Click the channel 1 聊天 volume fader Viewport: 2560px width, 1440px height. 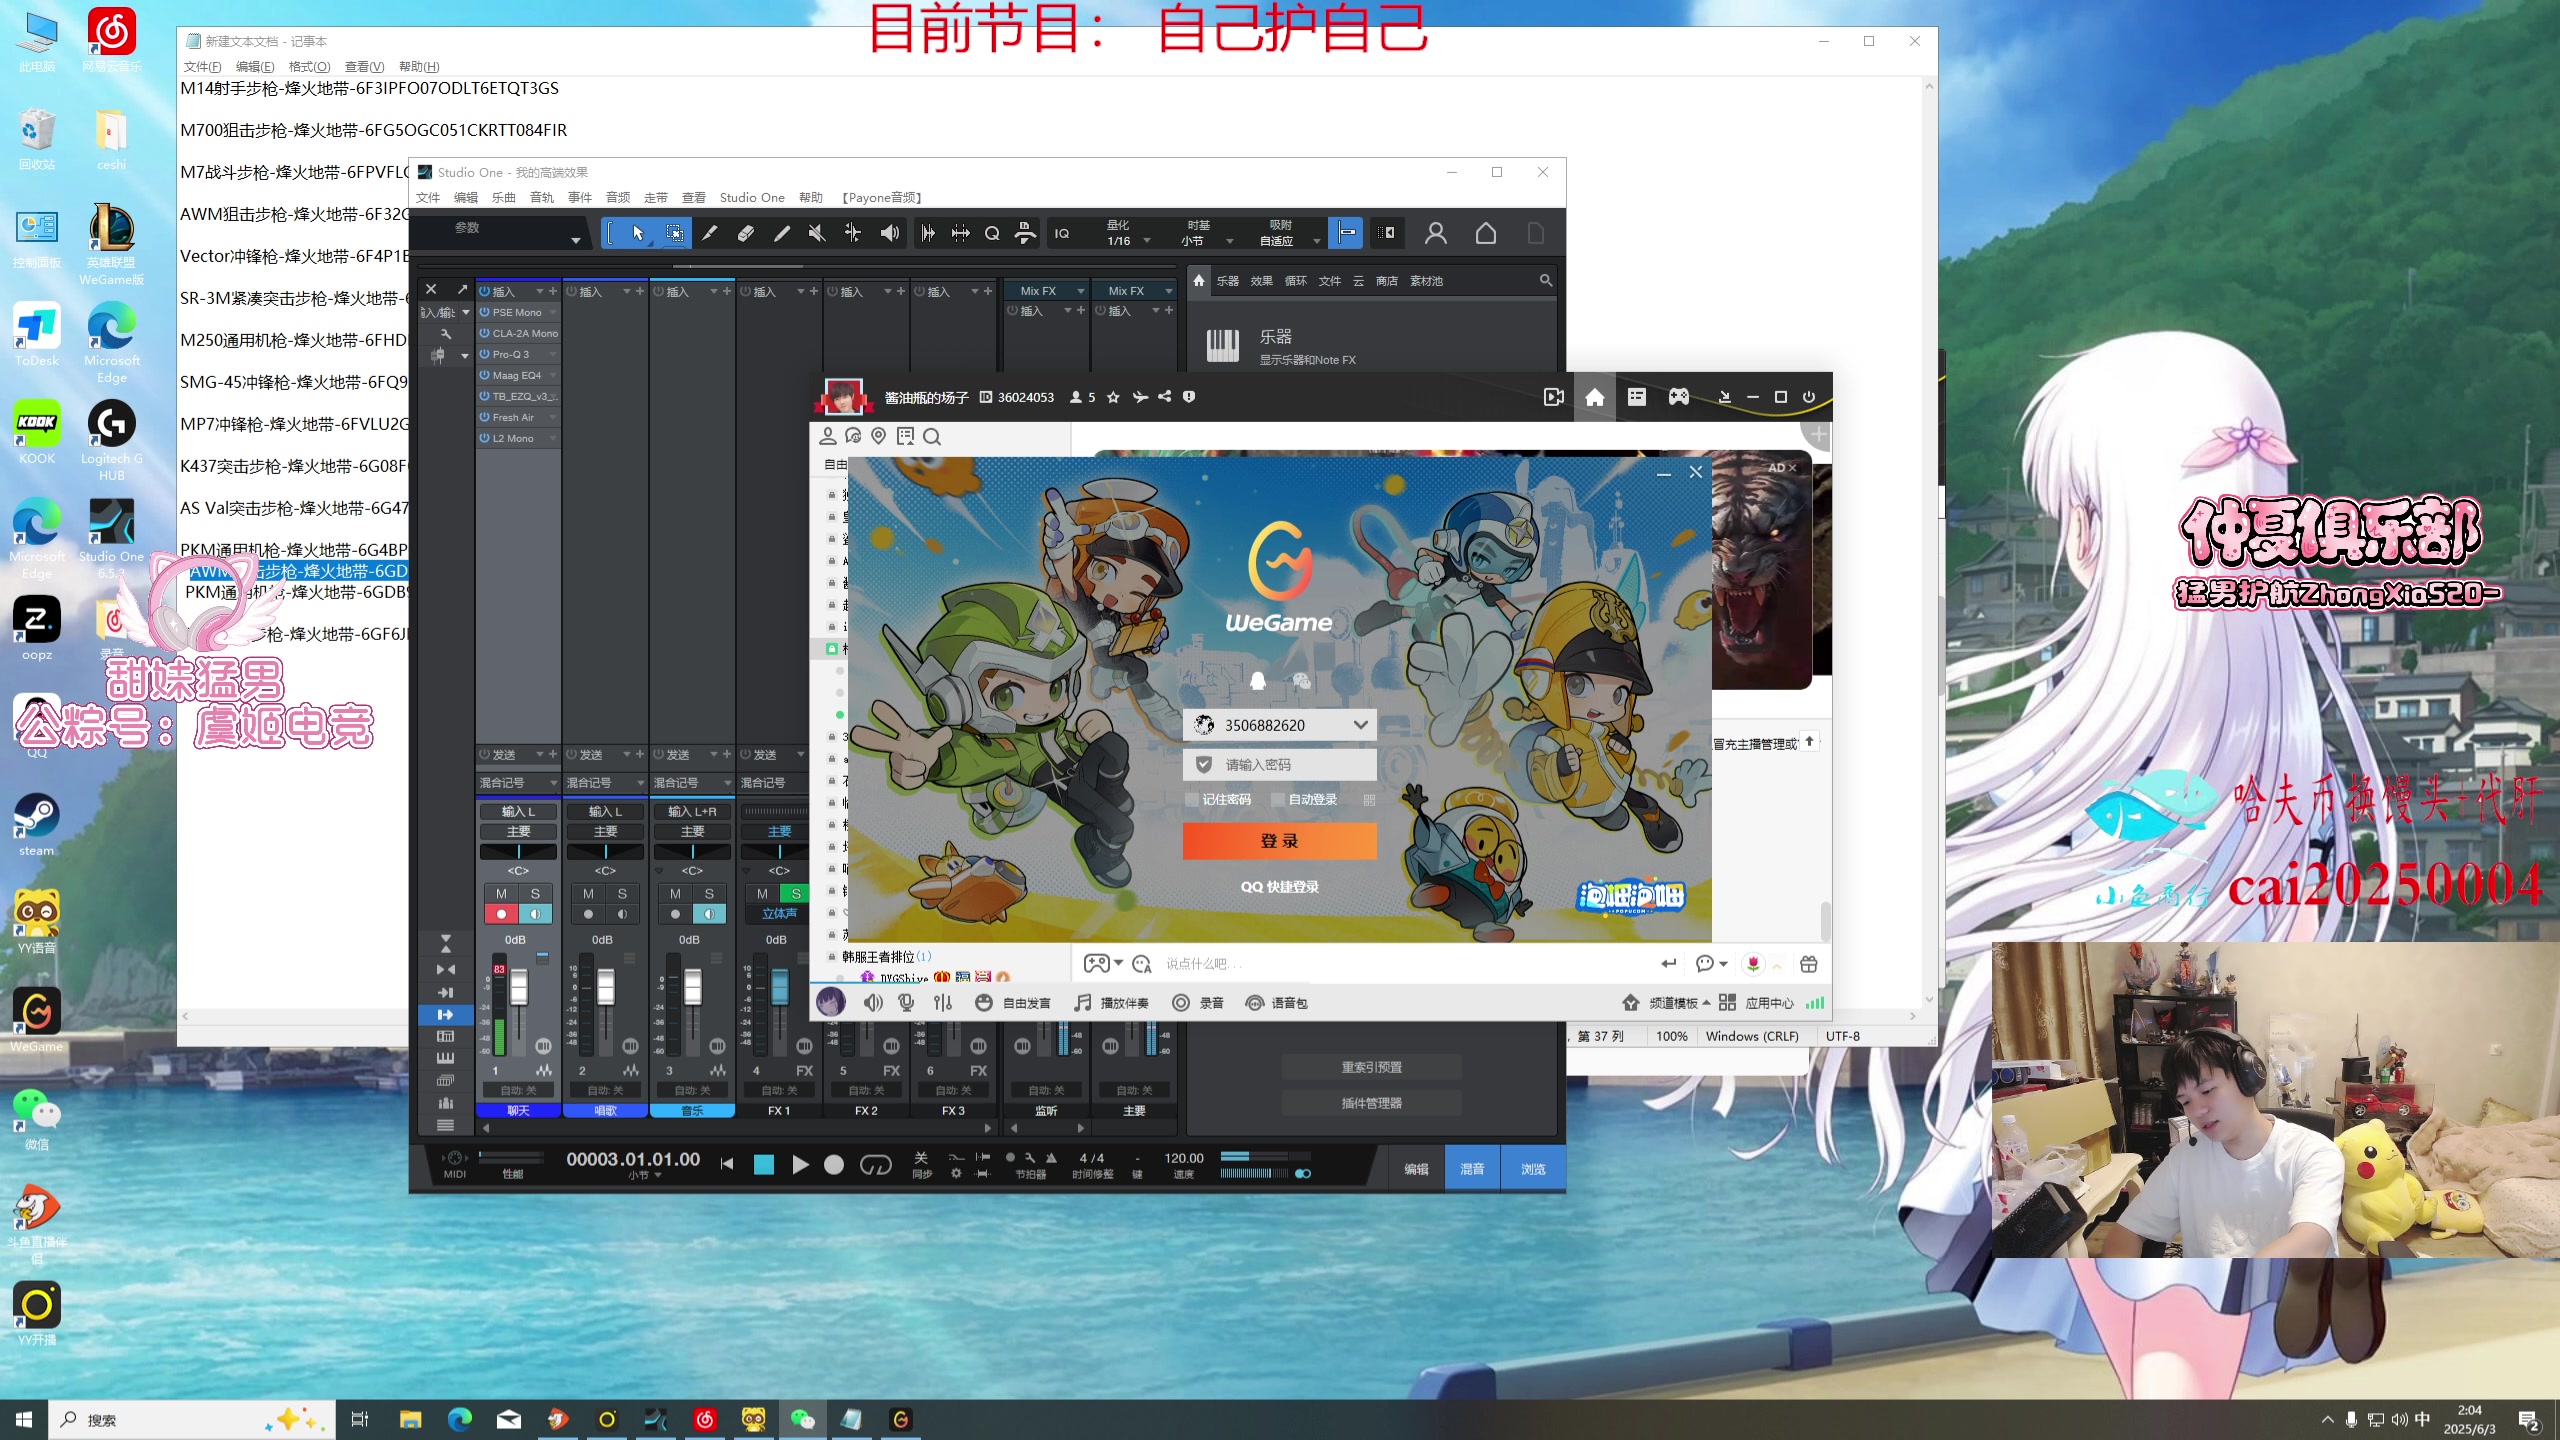click(519, 988)
